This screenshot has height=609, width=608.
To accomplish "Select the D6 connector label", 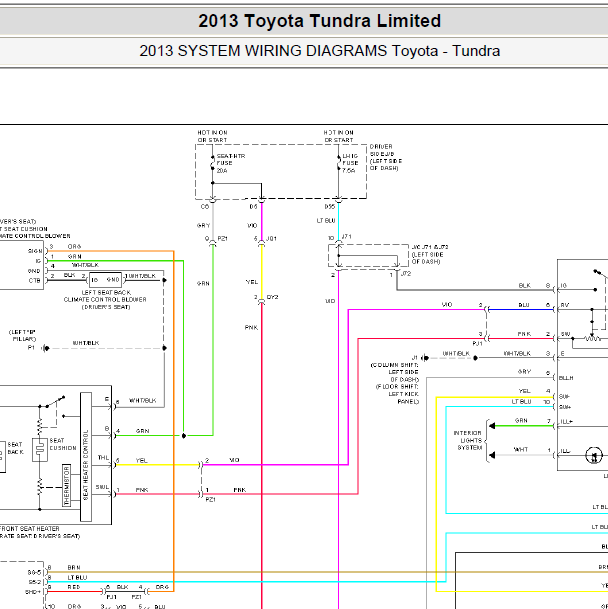I will click(x=253, y=207).
